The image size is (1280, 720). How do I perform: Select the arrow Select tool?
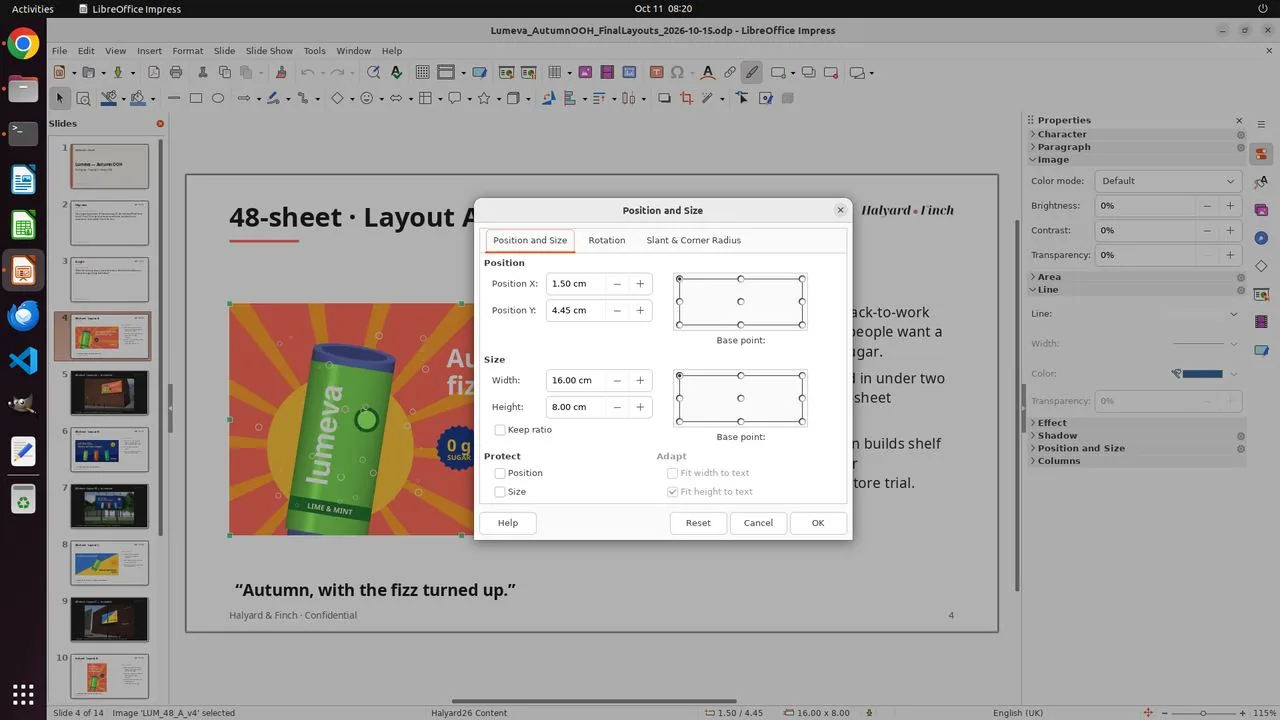point(59,98)
